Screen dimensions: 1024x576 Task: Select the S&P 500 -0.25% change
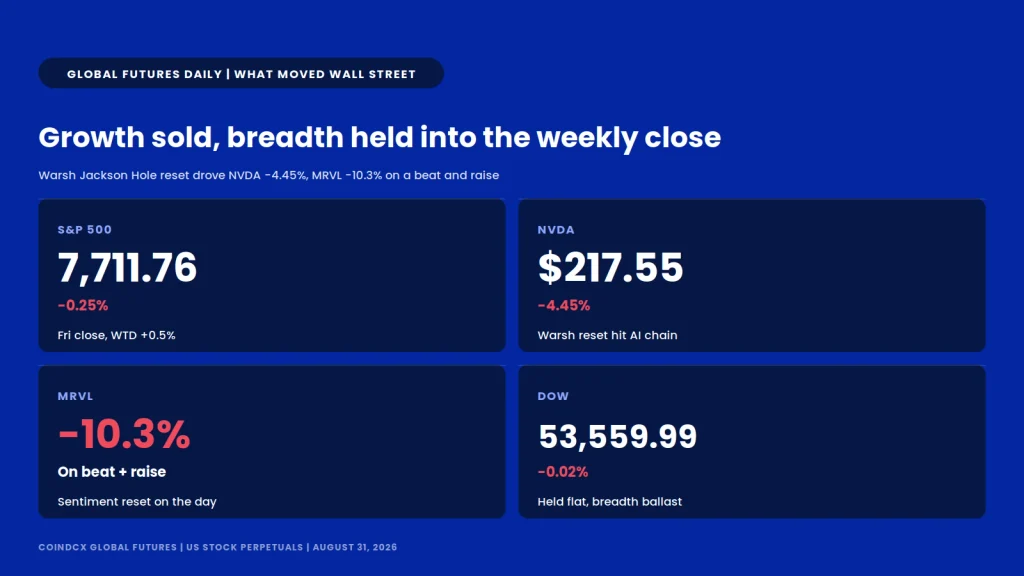click(83, 305)
